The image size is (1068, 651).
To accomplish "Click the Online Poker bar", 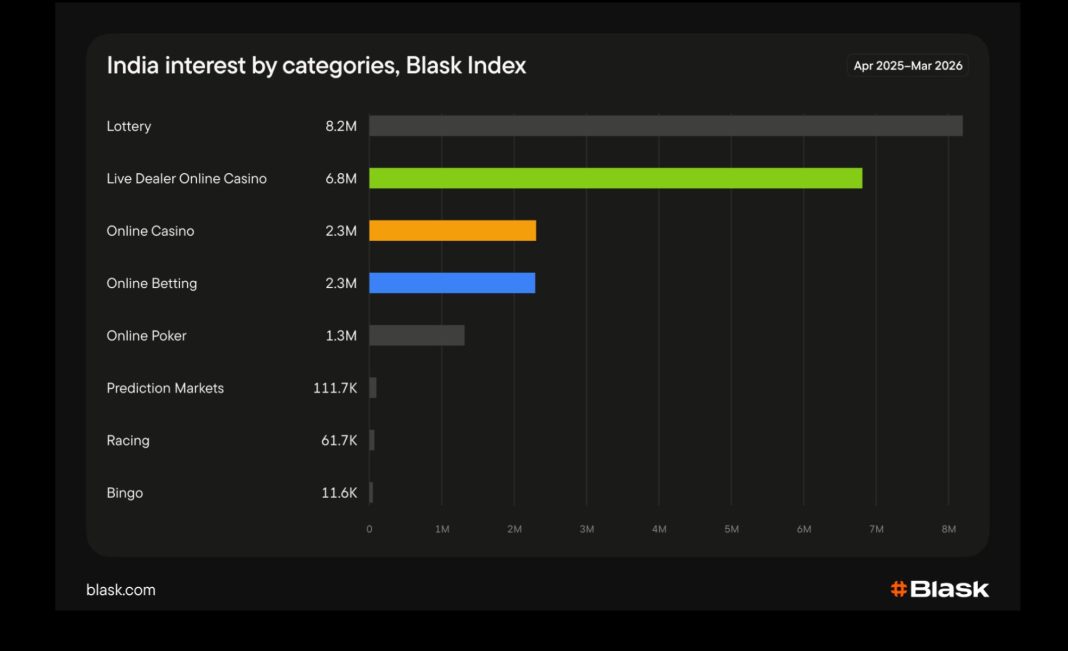I will coord(417,336).
